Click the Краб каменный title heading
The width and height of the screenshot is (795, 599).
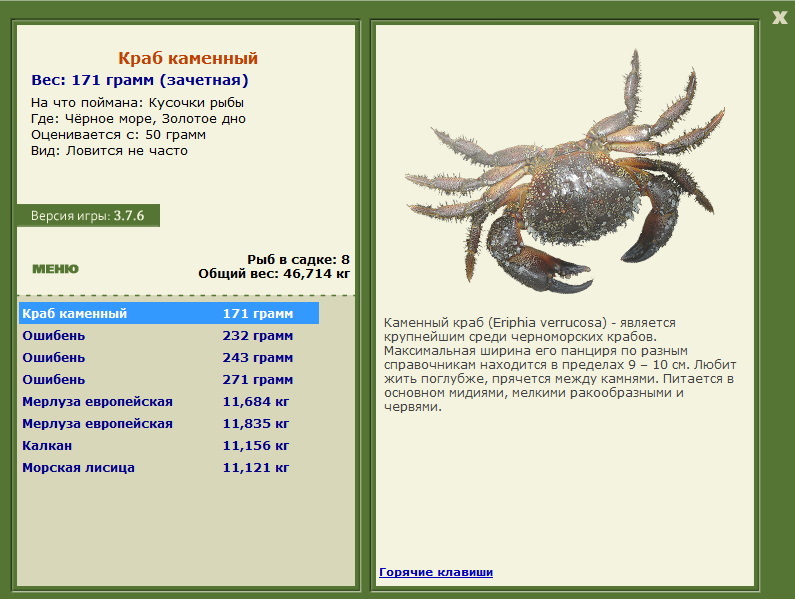[188, 58]
